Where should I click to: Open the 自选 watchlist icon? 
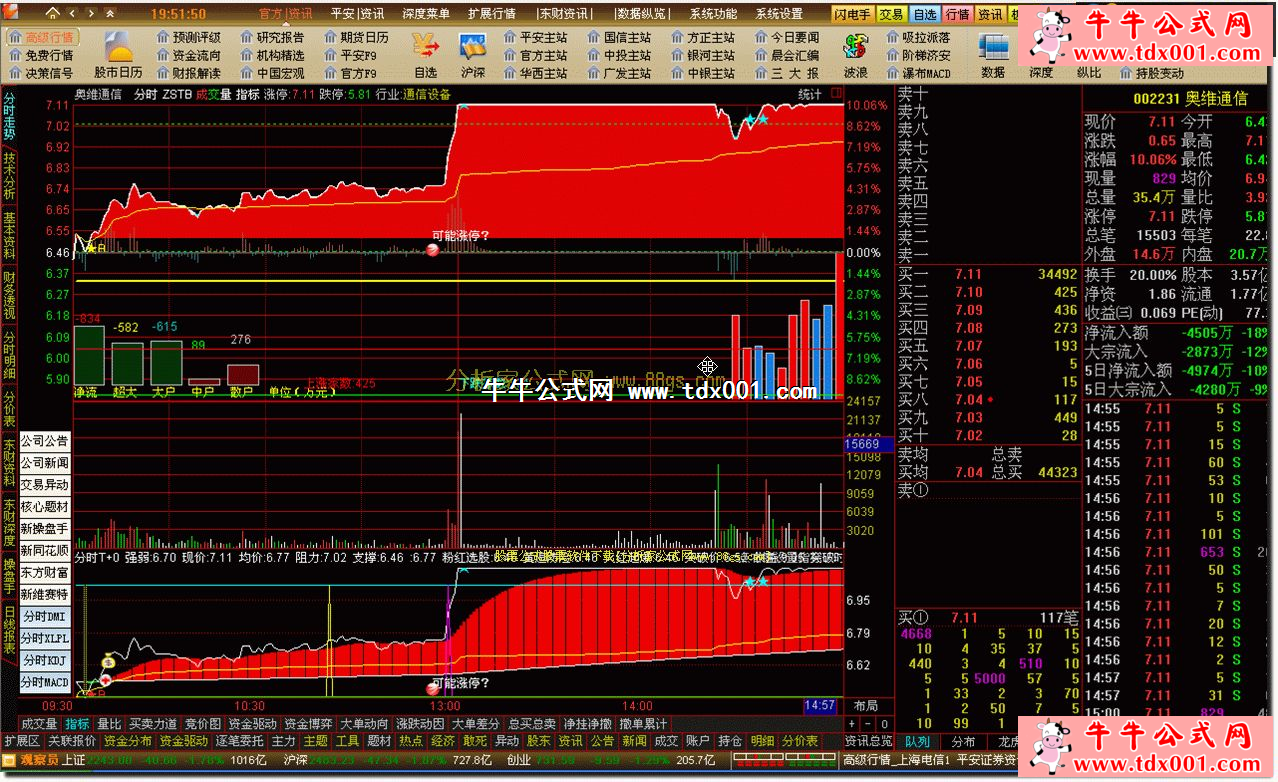(426, 54)
